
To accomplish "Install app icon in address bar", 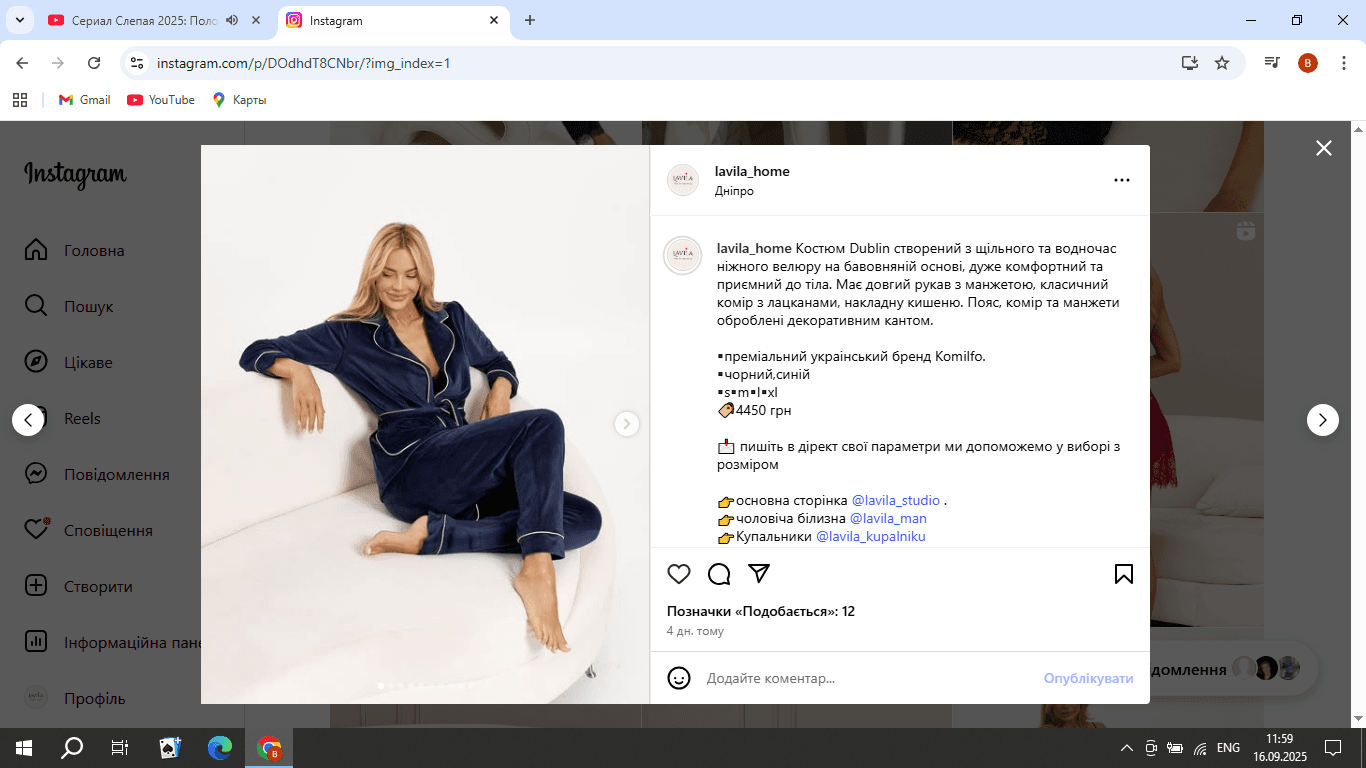I will pos(1189,63).
